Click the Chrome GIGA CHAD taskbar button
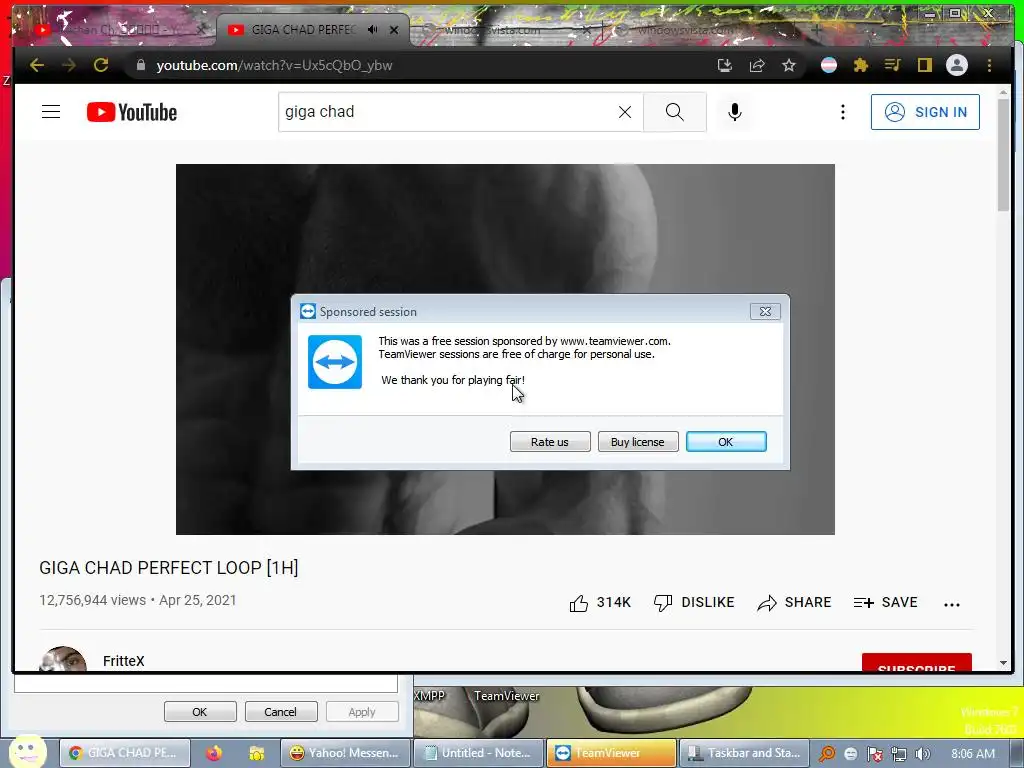The height and width of the screenshot is (768, 1024). click(125, 753)
